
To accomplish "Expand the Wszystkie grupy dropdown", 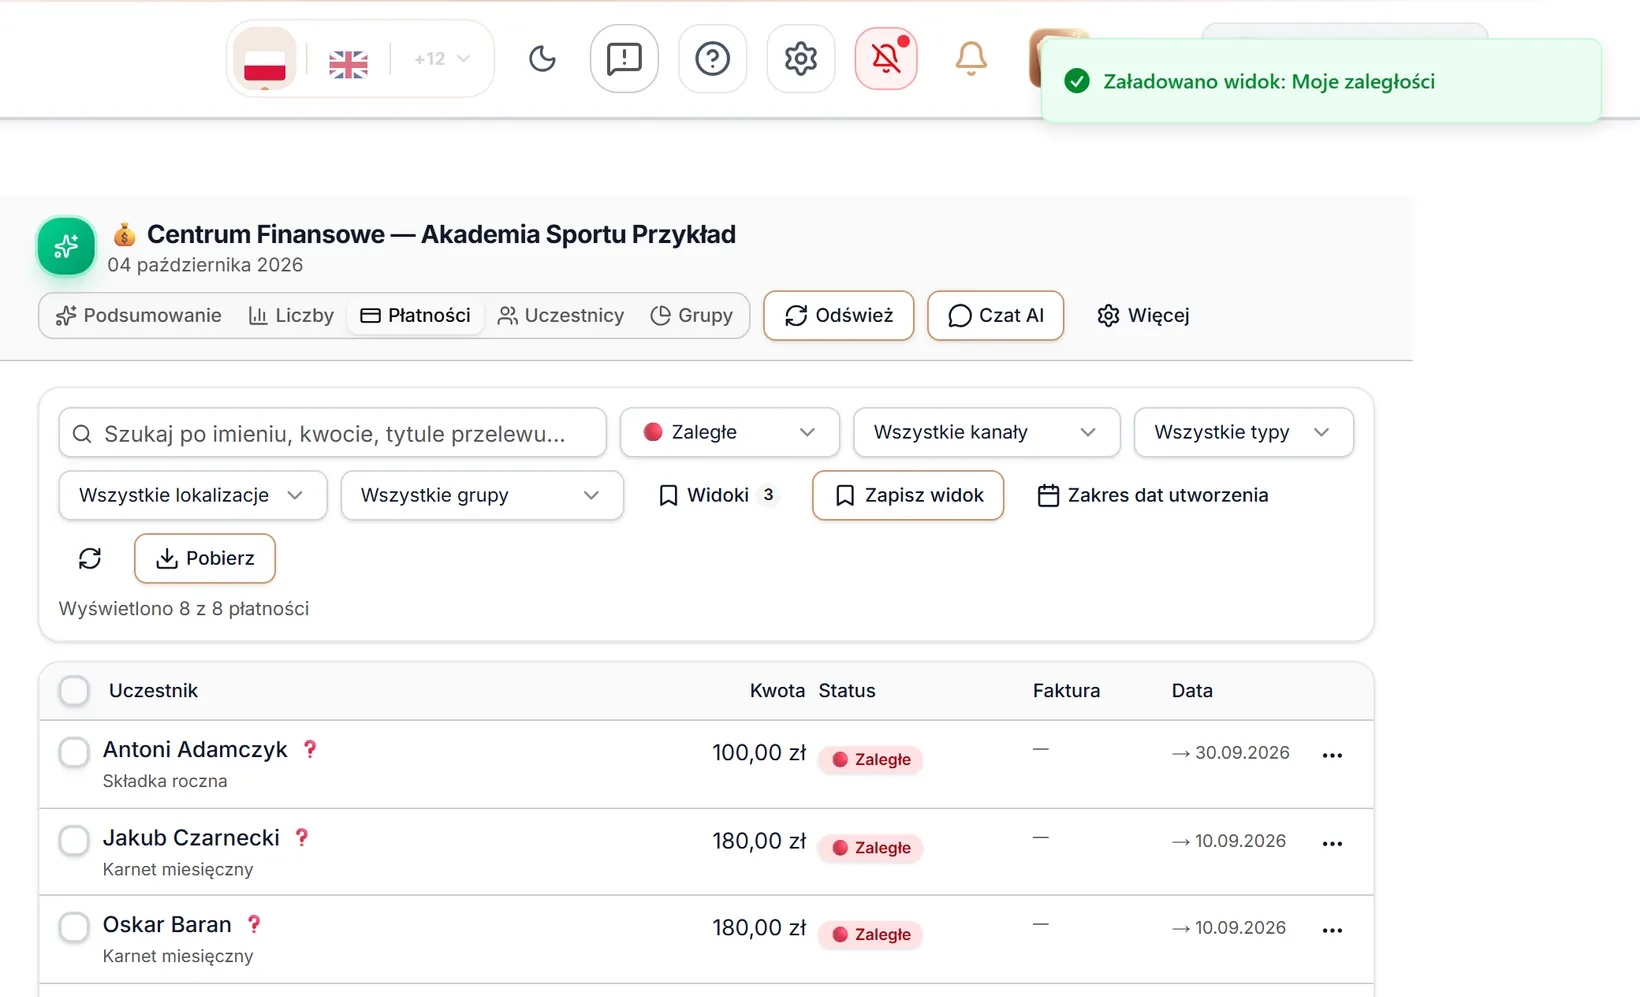I will tap(482, 496).
